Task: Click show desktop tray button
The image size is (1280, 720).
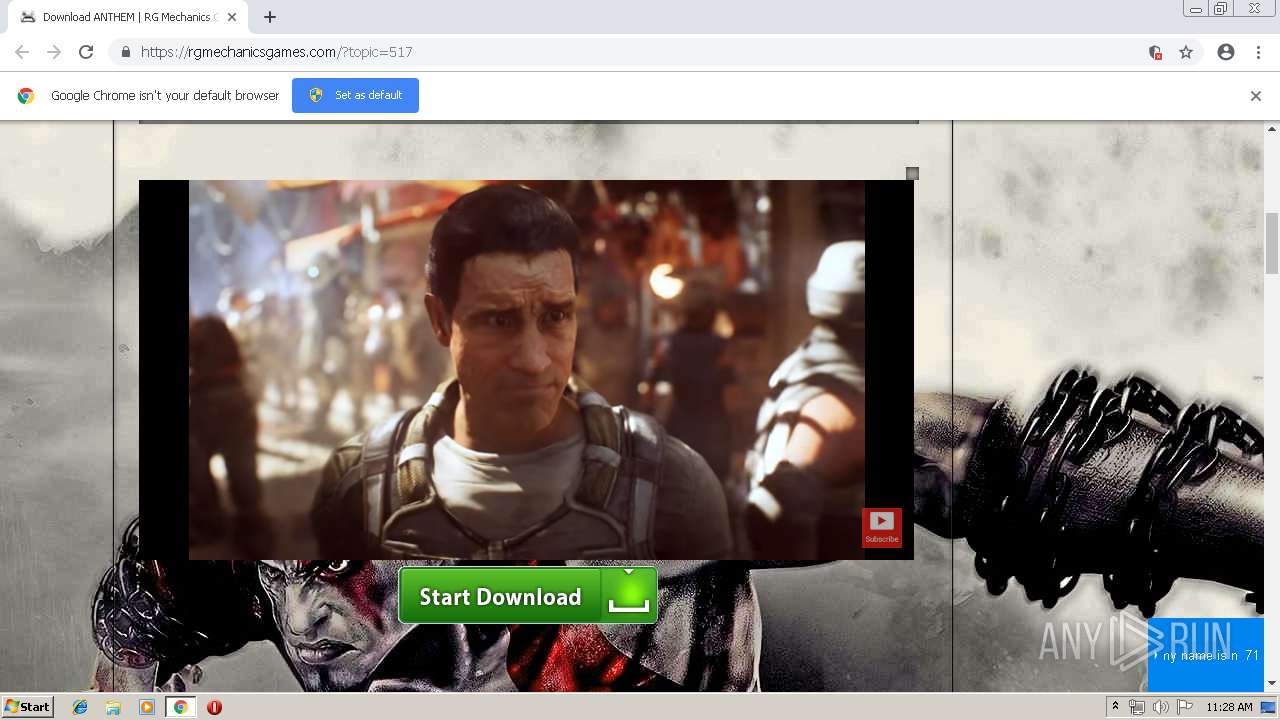Action: (1268, 707)
